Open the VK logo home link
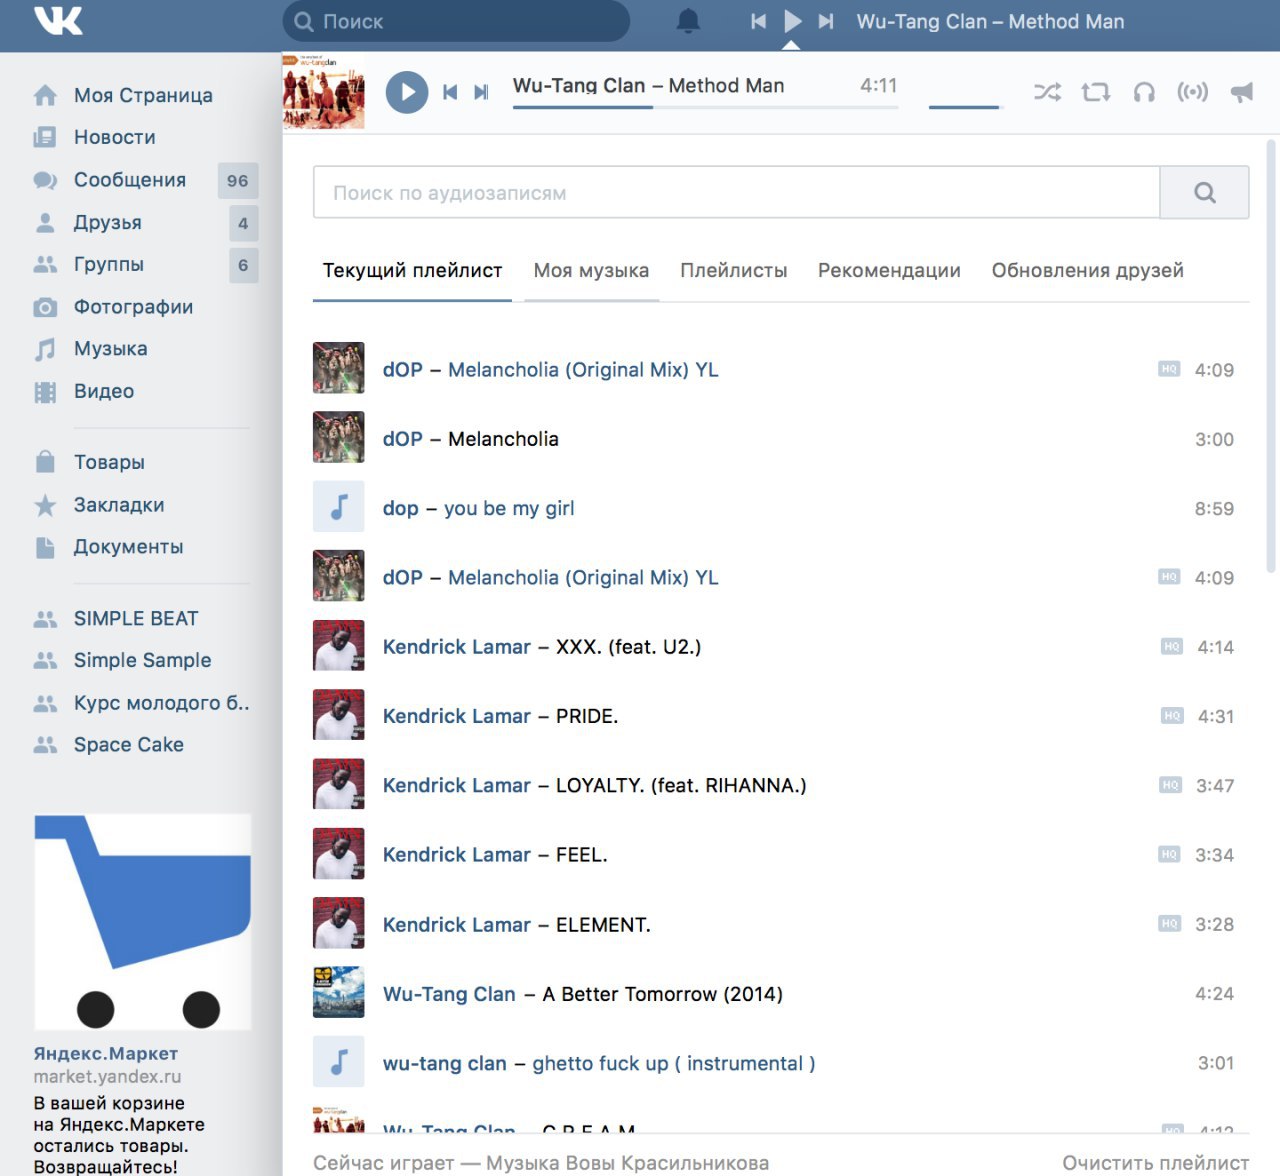 pyautogui.click(x=58, y=20)
